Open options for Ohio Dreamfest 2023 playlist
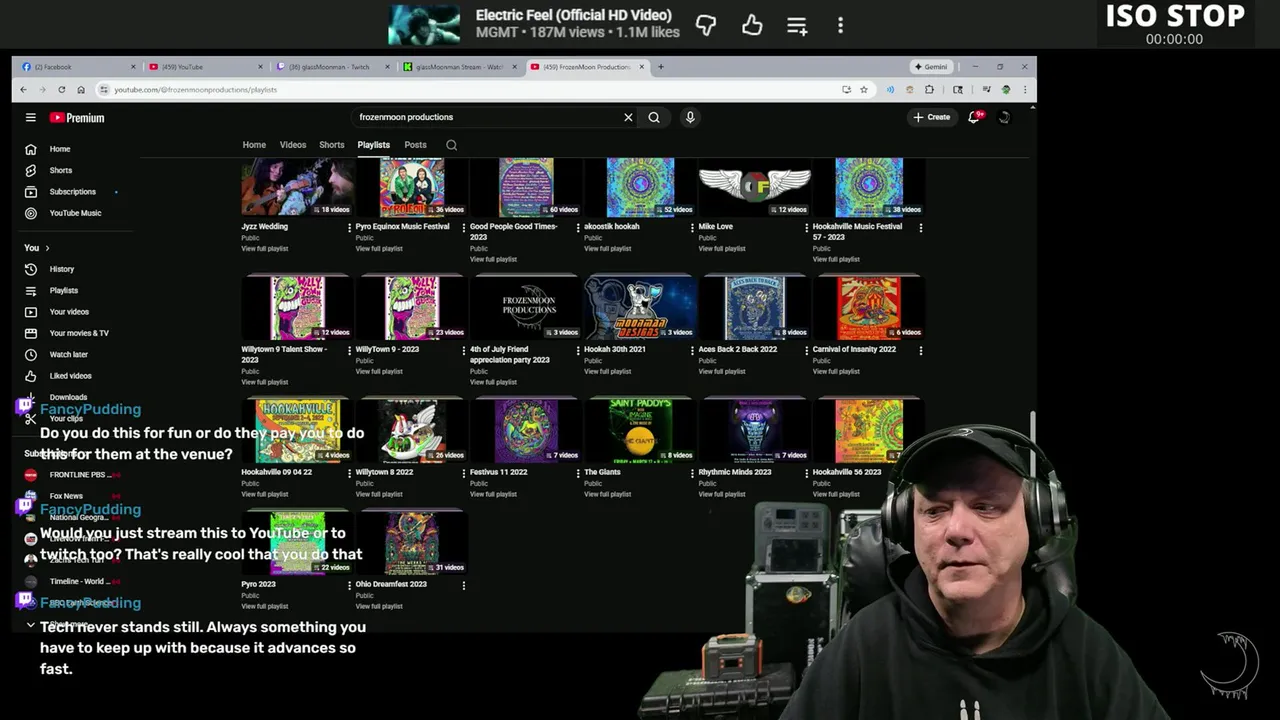Screen dimensions: 1280x720 463,586
